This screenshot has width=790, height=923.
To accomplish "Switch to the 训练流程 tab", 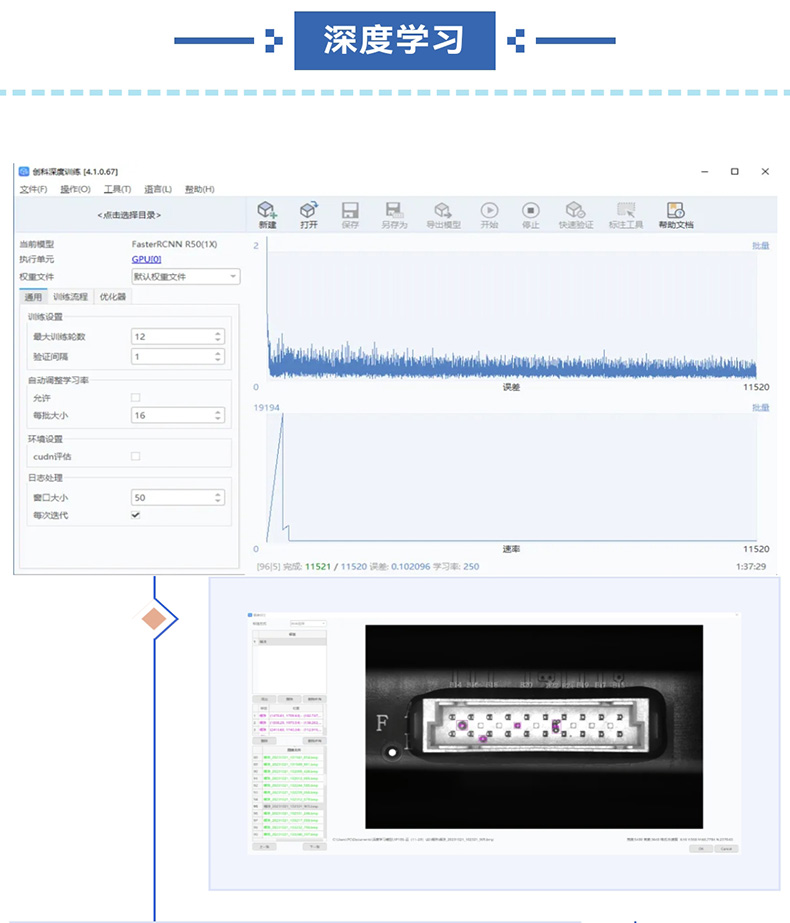I will 71,297.
